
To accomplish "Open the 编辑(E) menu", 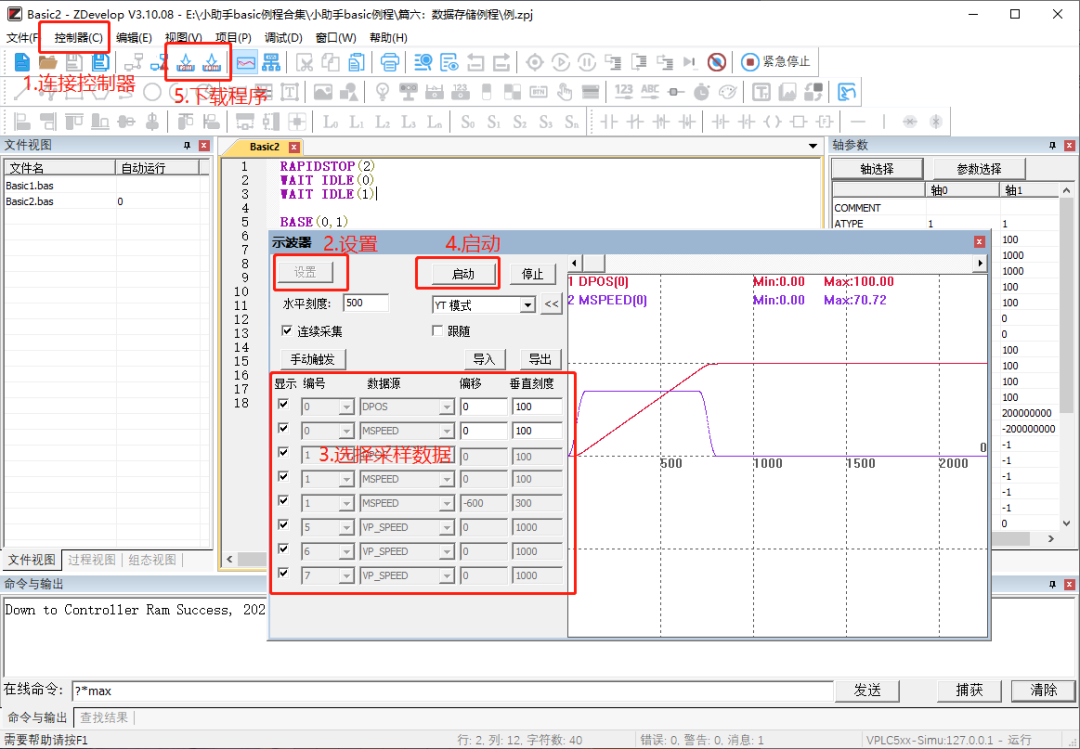I will (x=134, y=38).
